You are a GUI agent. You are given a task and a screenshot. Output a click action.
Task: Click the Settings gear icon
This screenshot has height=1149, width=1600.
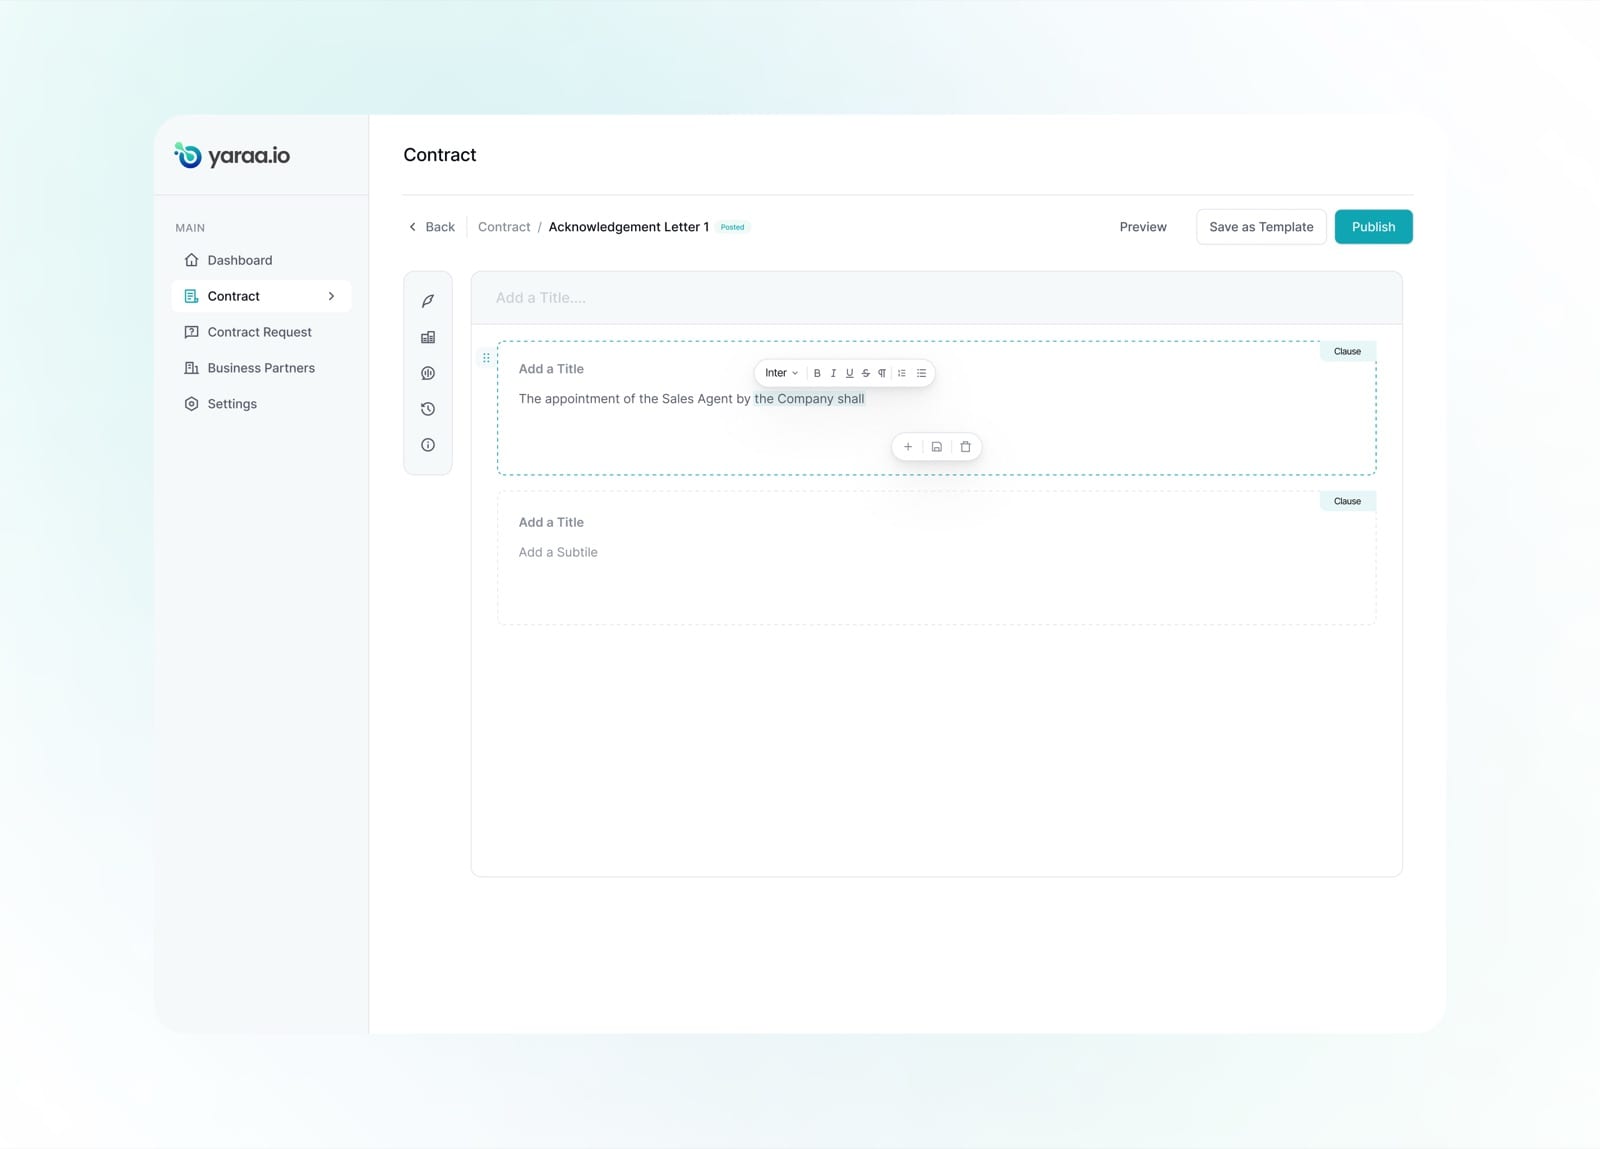pos(191,404)
